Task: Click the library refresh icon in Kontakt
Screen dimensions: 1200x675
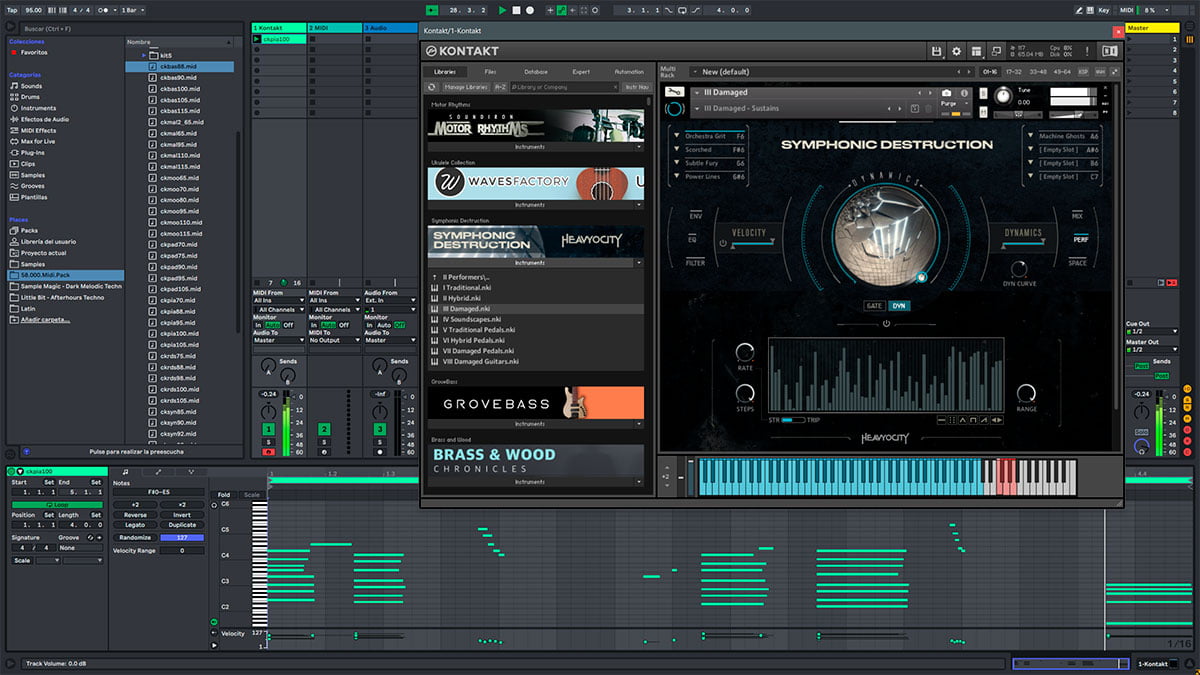Action: coord(432,87)
